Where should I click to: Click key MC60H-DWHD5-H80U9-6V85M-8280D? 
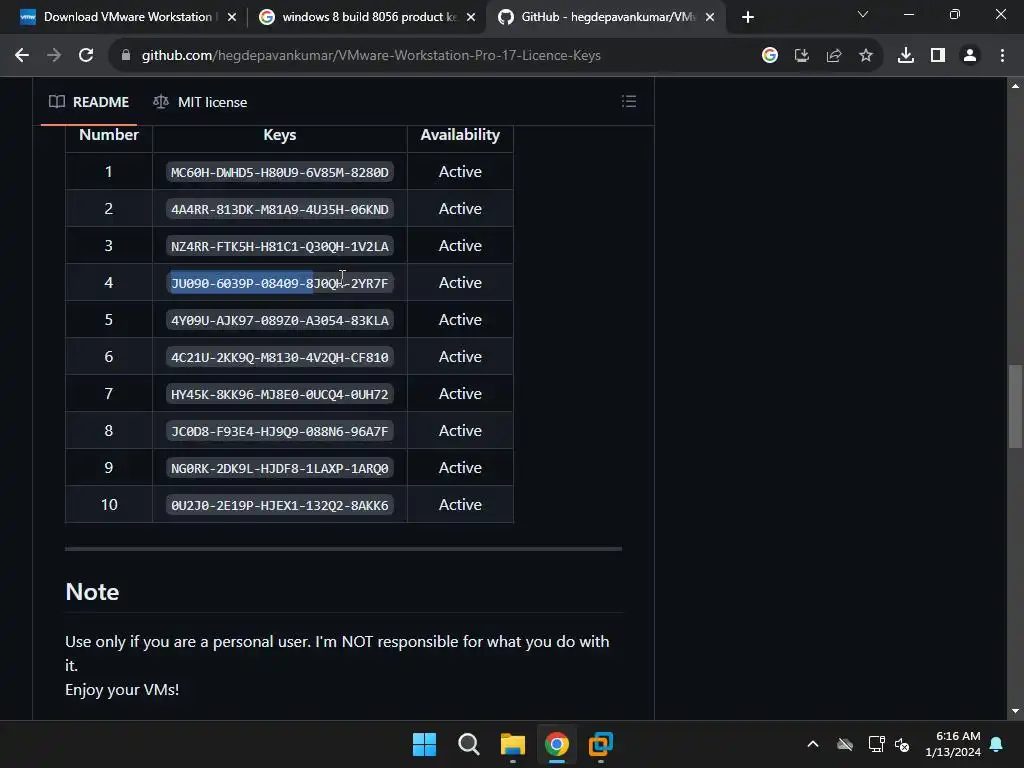(x=280, y=172)
